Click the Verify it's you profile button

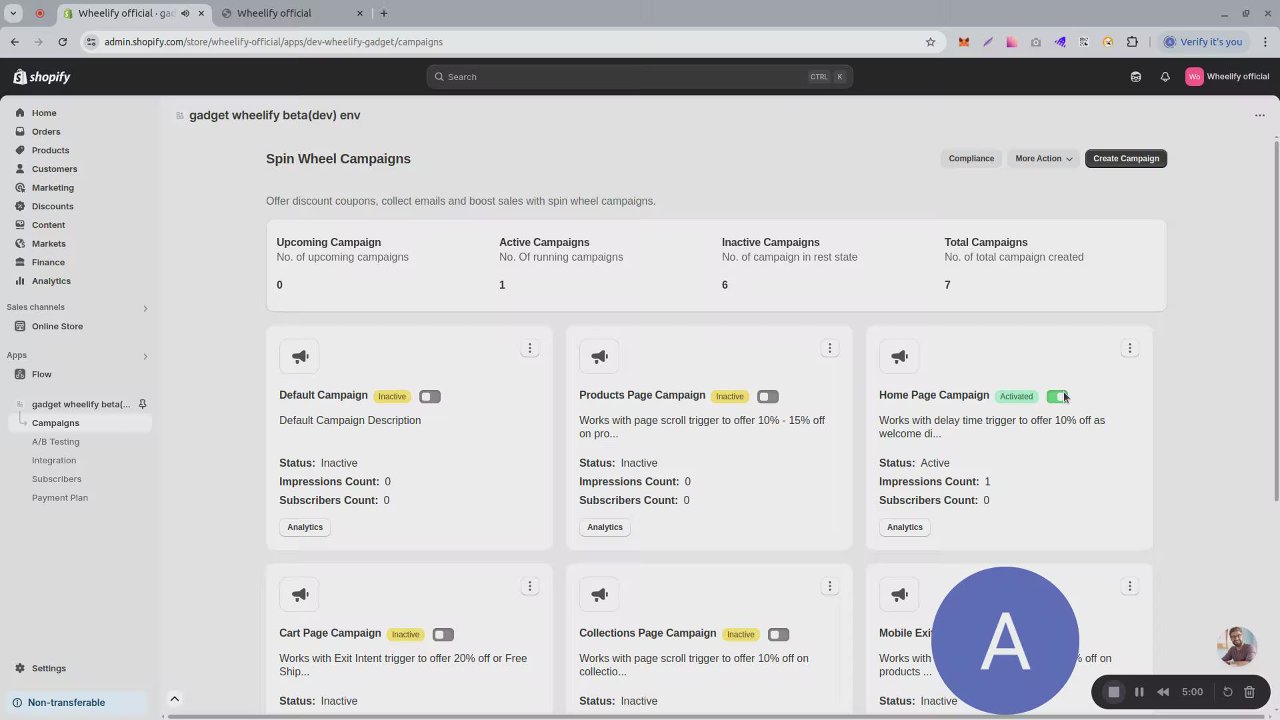point(1203,42)
